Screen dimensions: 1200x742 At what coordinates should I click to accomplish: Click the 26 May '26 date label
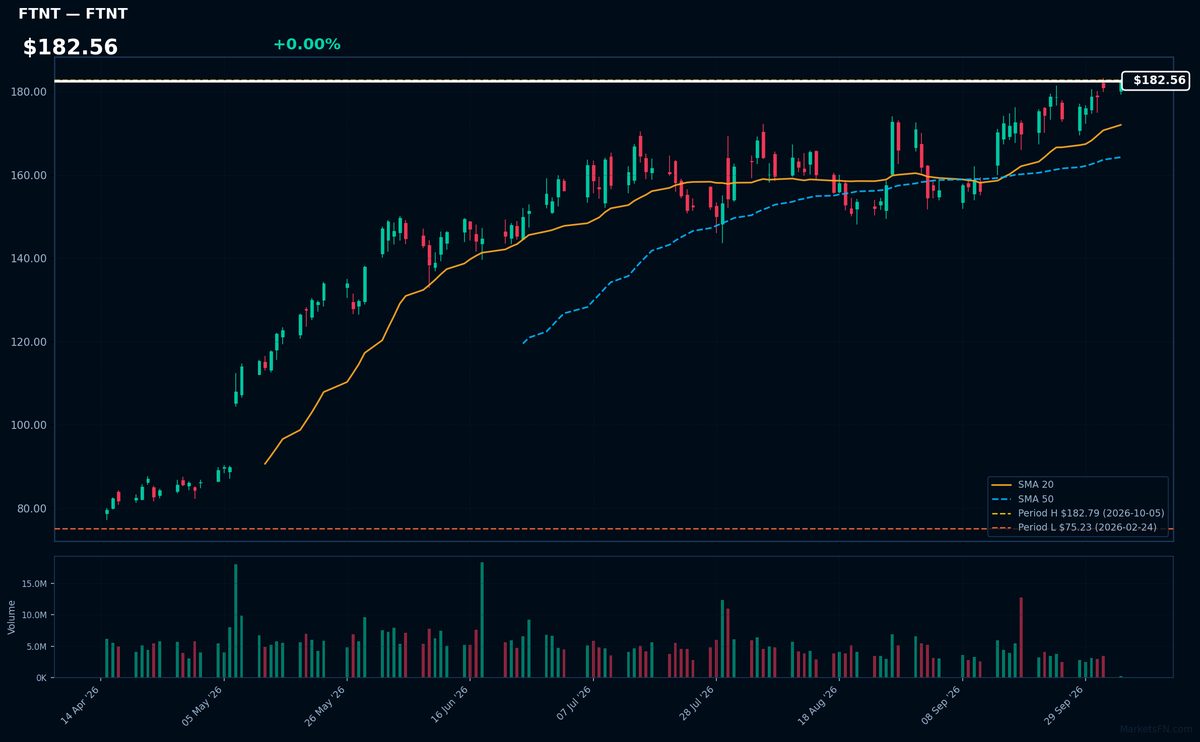326,705
